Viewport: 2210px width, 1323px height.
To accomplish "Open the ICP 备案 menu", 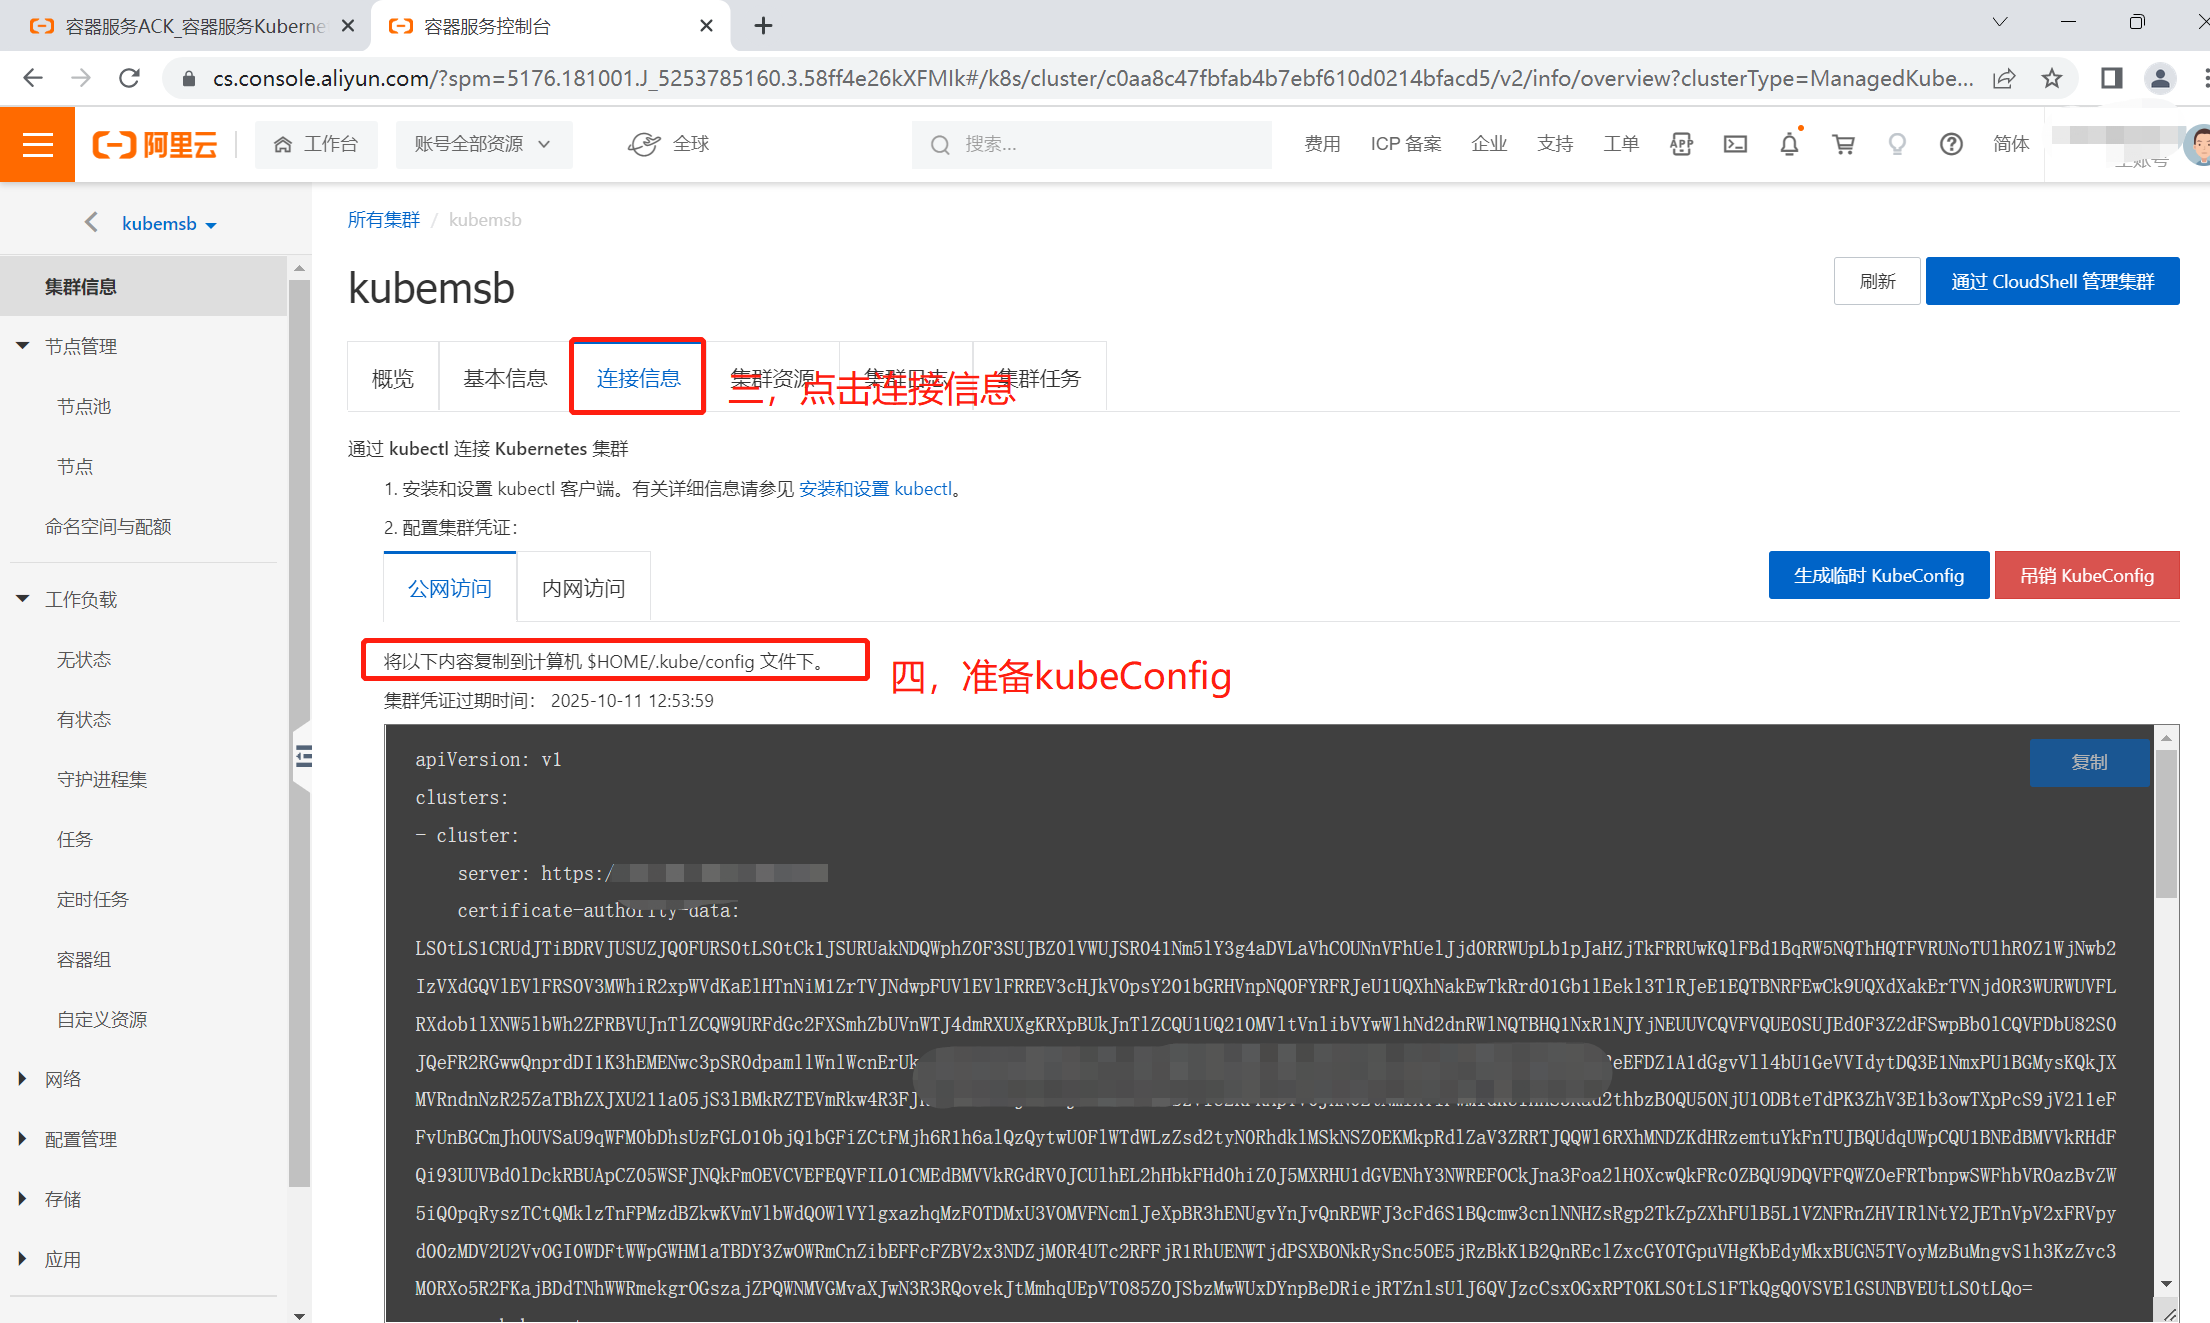I will tap(1406, 145).
